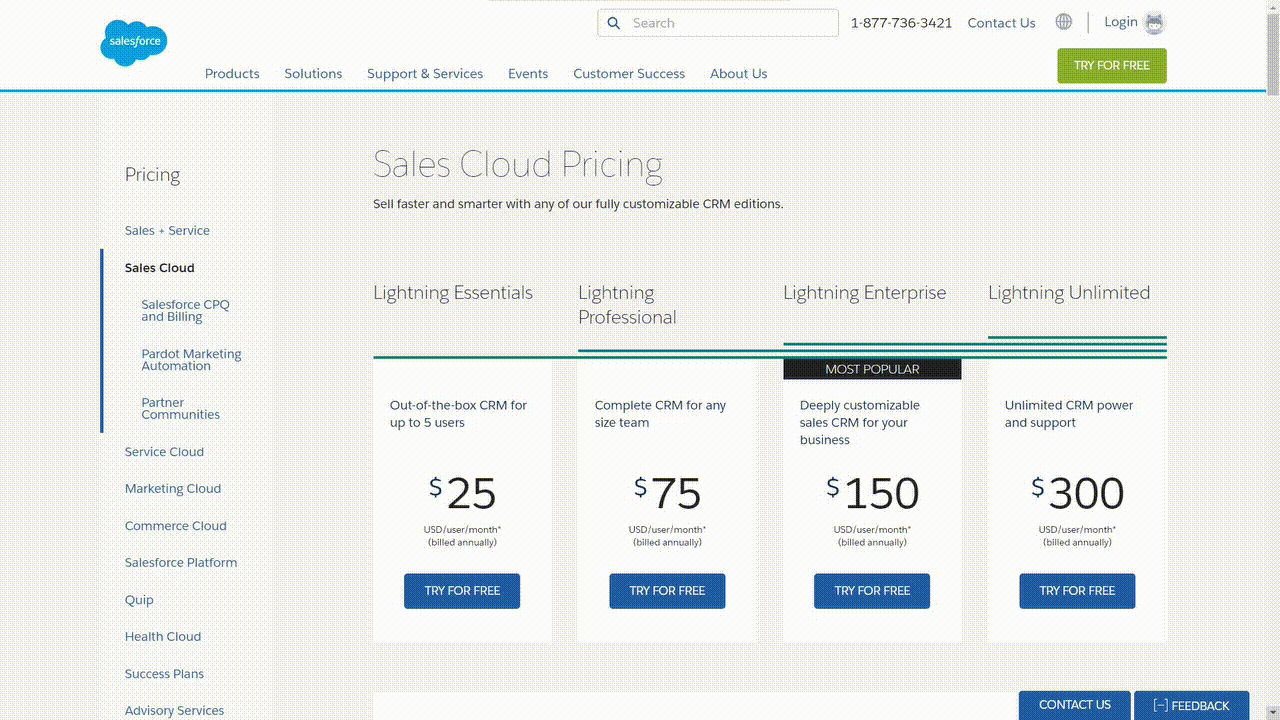Try Lightning Professional for free
The width and height of the screenshot is (1280, 720).
667,591
